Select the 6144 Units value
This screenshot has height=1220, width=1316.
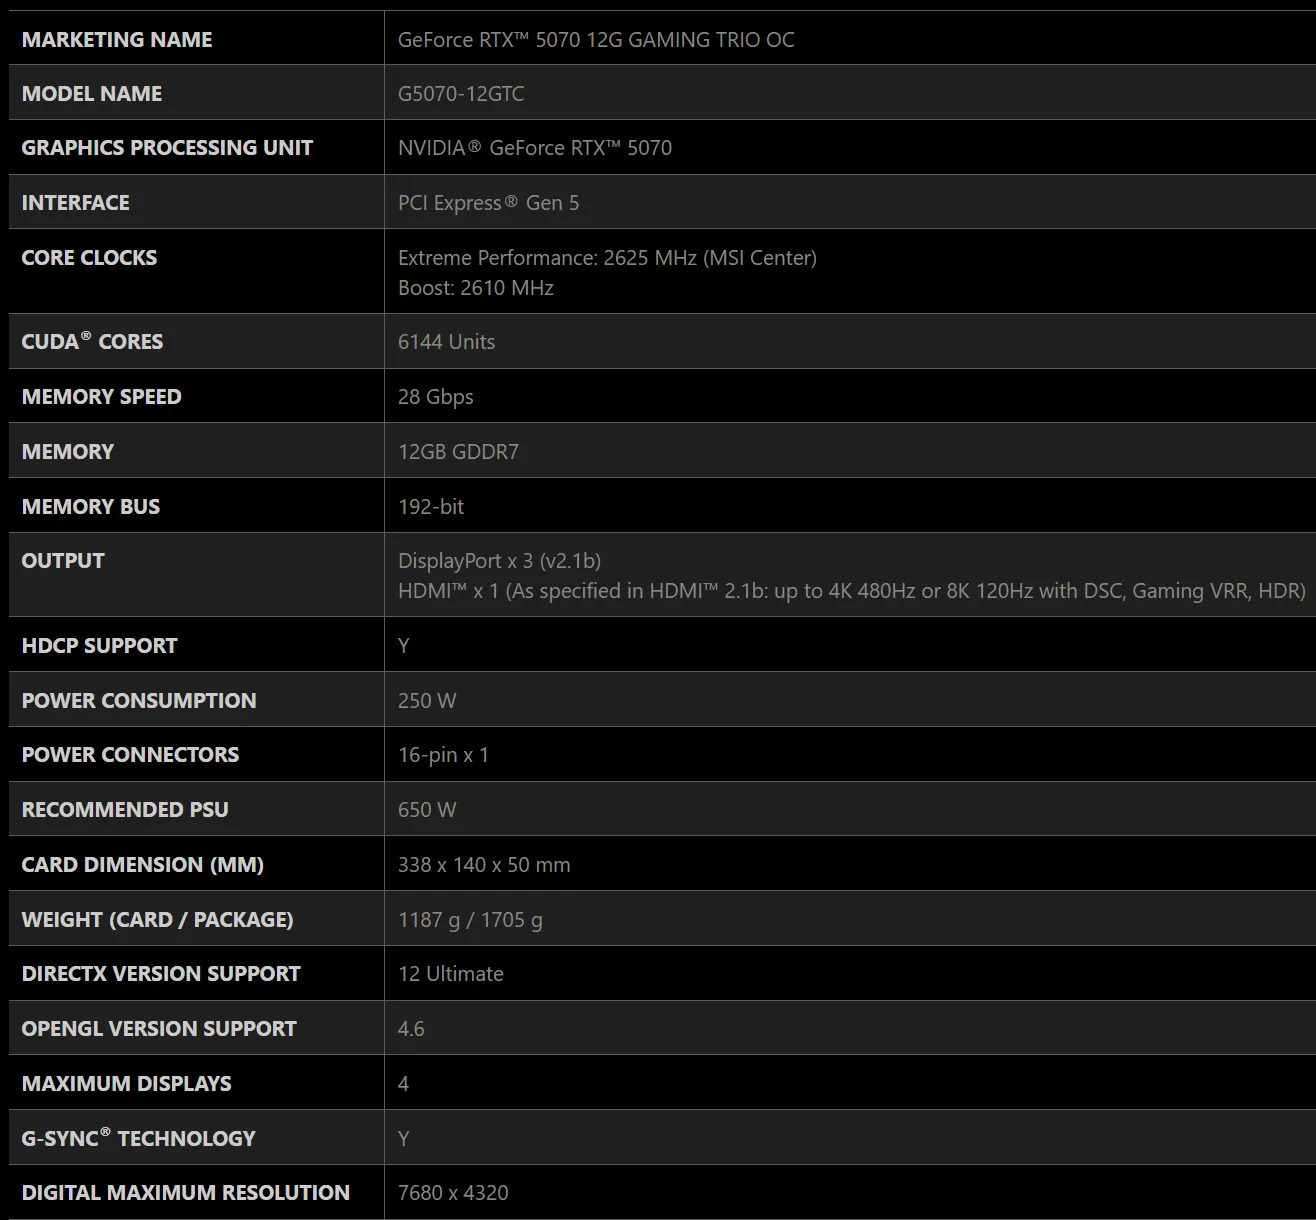click(446, 342)
